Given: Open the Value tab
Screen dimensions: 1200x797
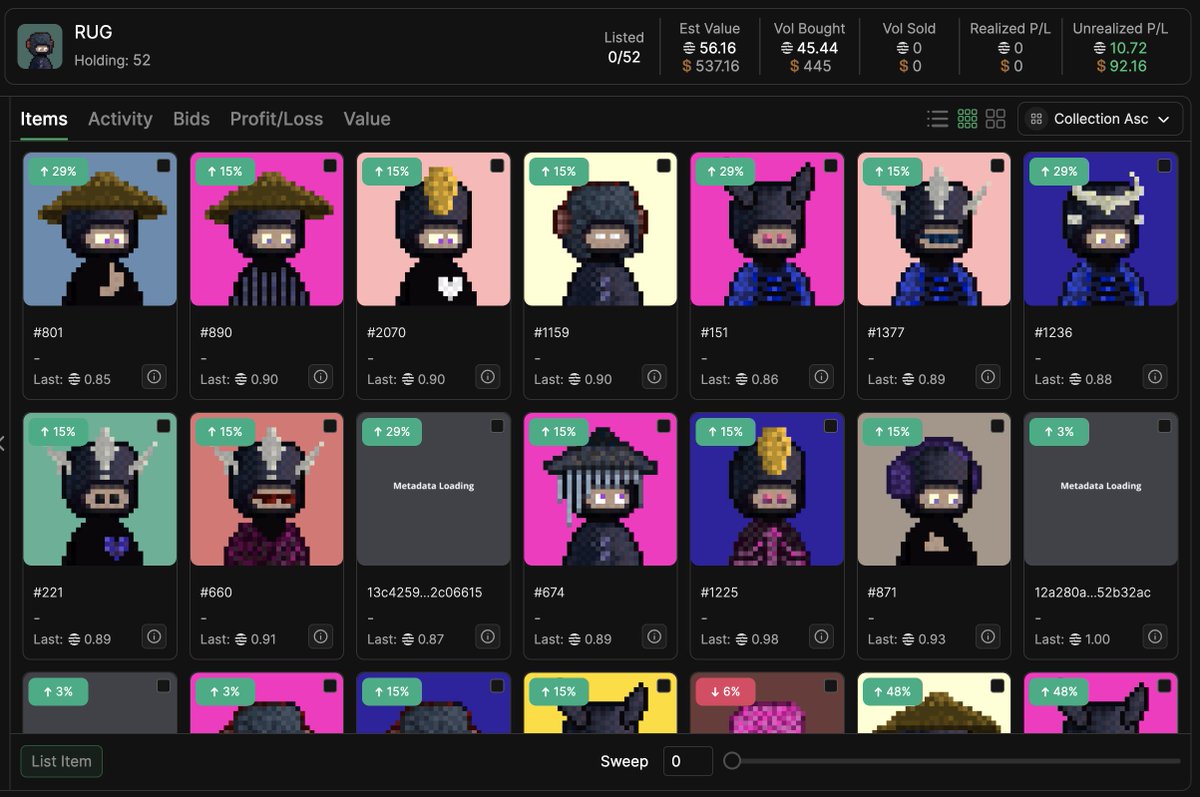Looking at the screenshot, I should click(367, 119).
